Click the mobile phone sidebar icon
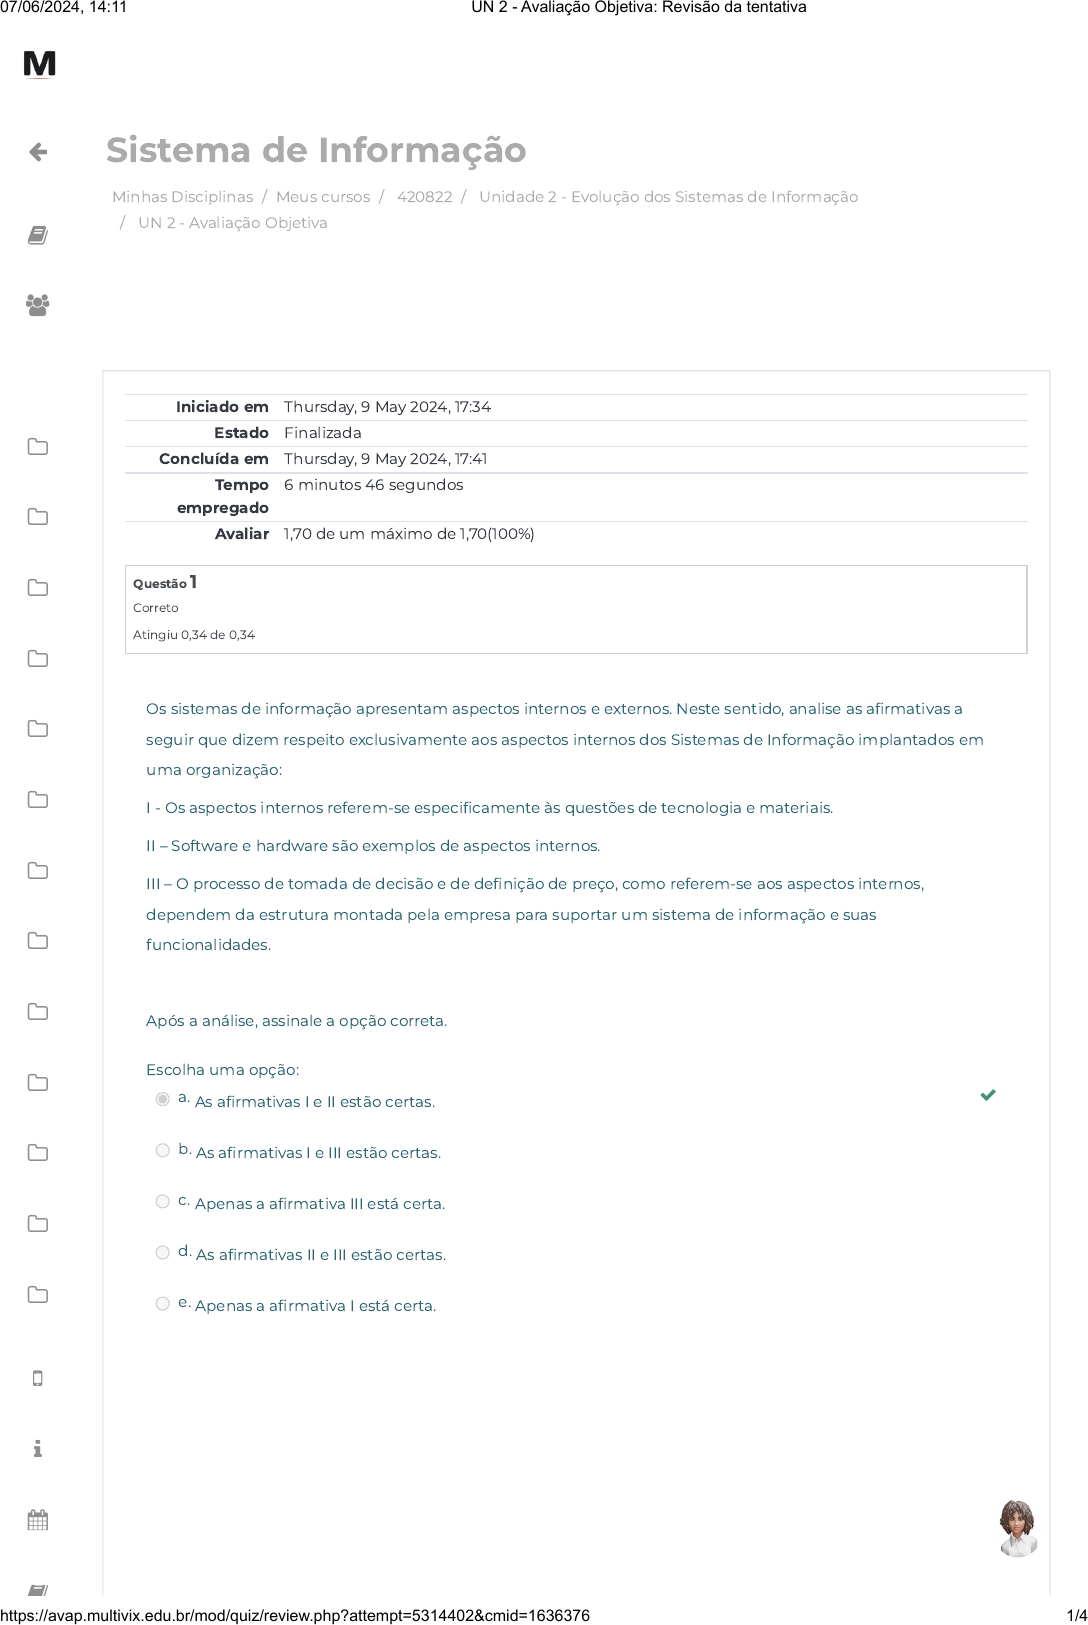 [38, 1378]
